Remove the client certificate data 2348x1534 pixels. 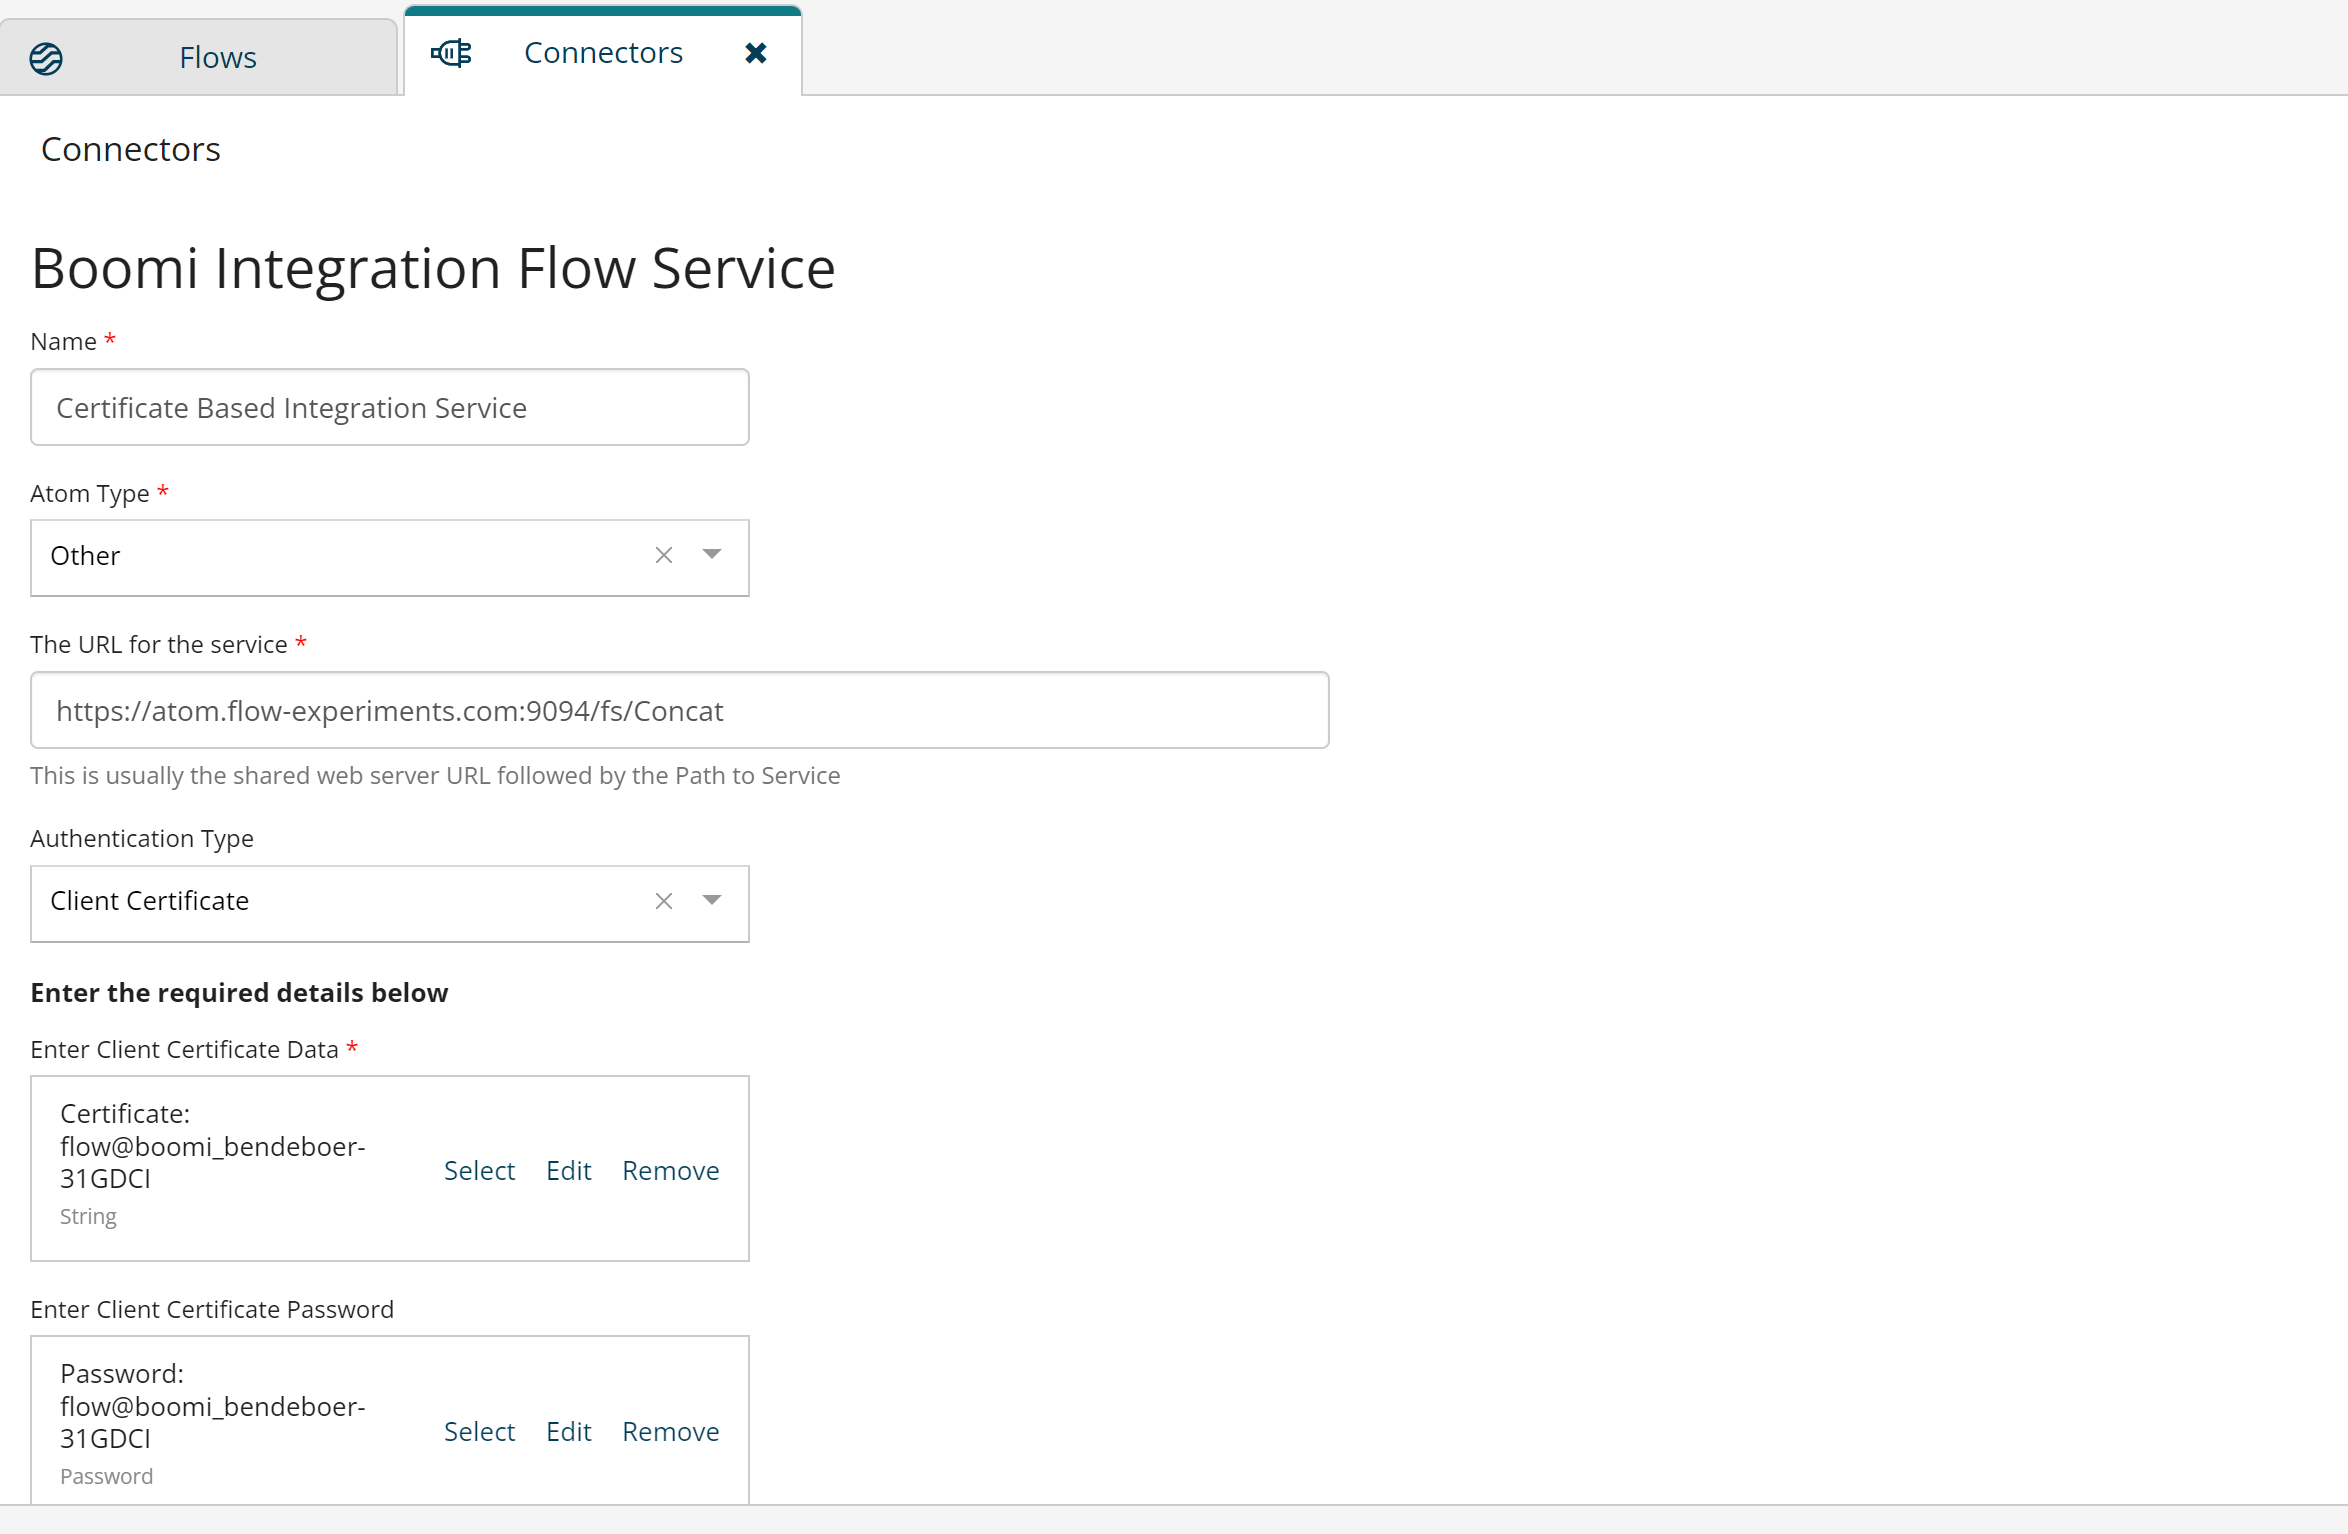pos(670,1170)
